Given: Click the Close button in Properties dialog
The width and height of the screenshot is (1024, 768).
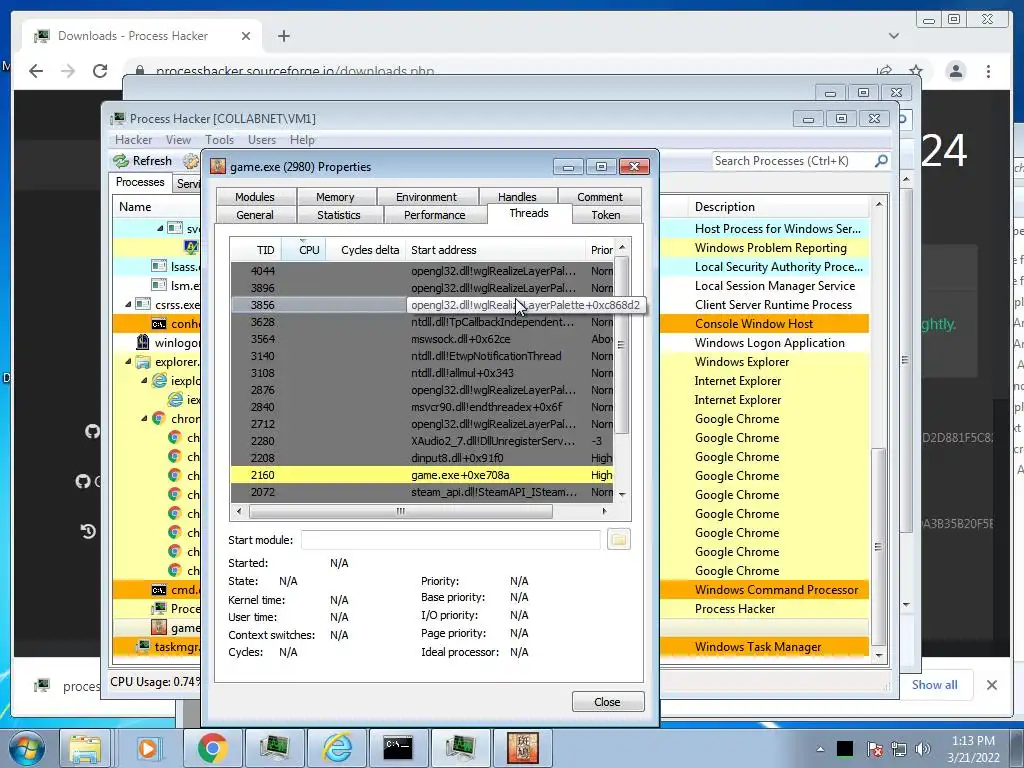Looking at the screenshot, I should (x=607, y=701).
